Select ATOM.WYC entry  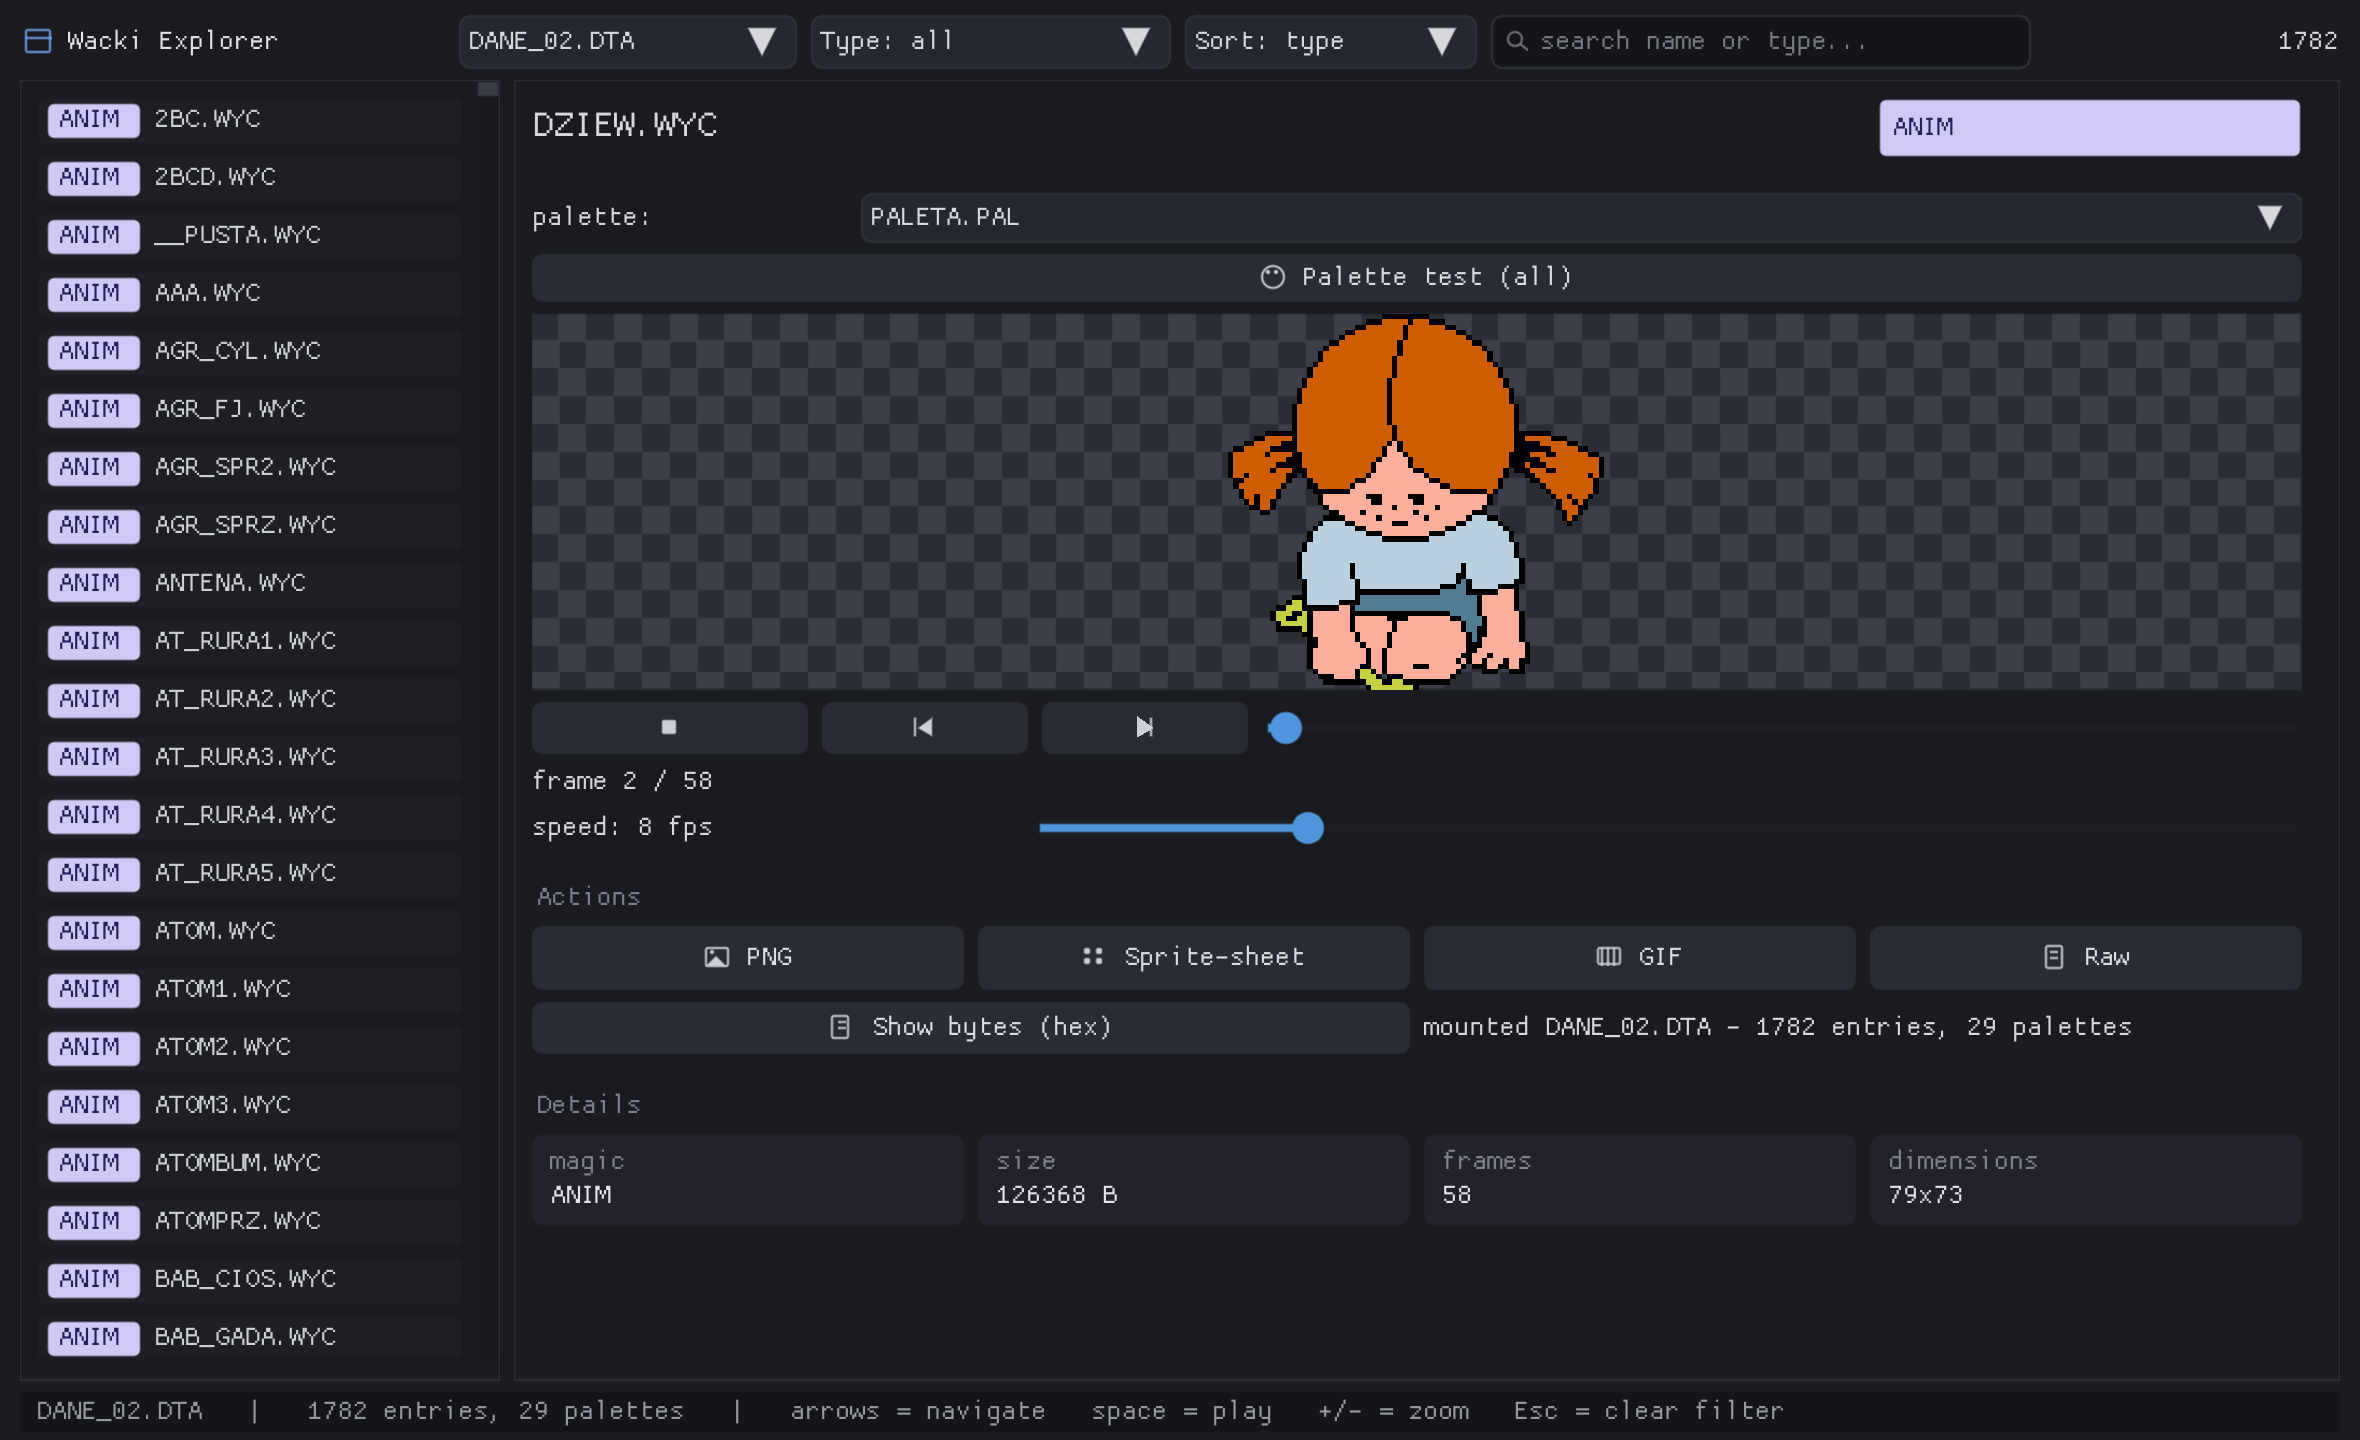250,932
